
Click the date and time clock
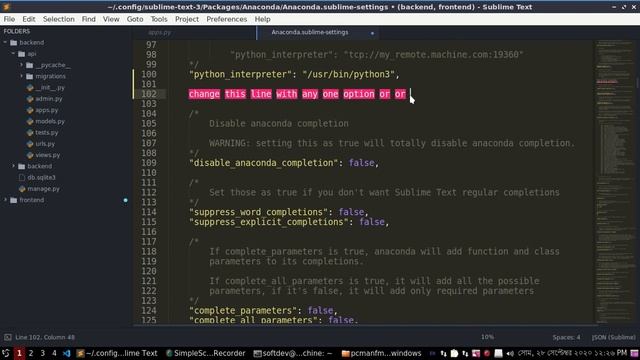572,353
